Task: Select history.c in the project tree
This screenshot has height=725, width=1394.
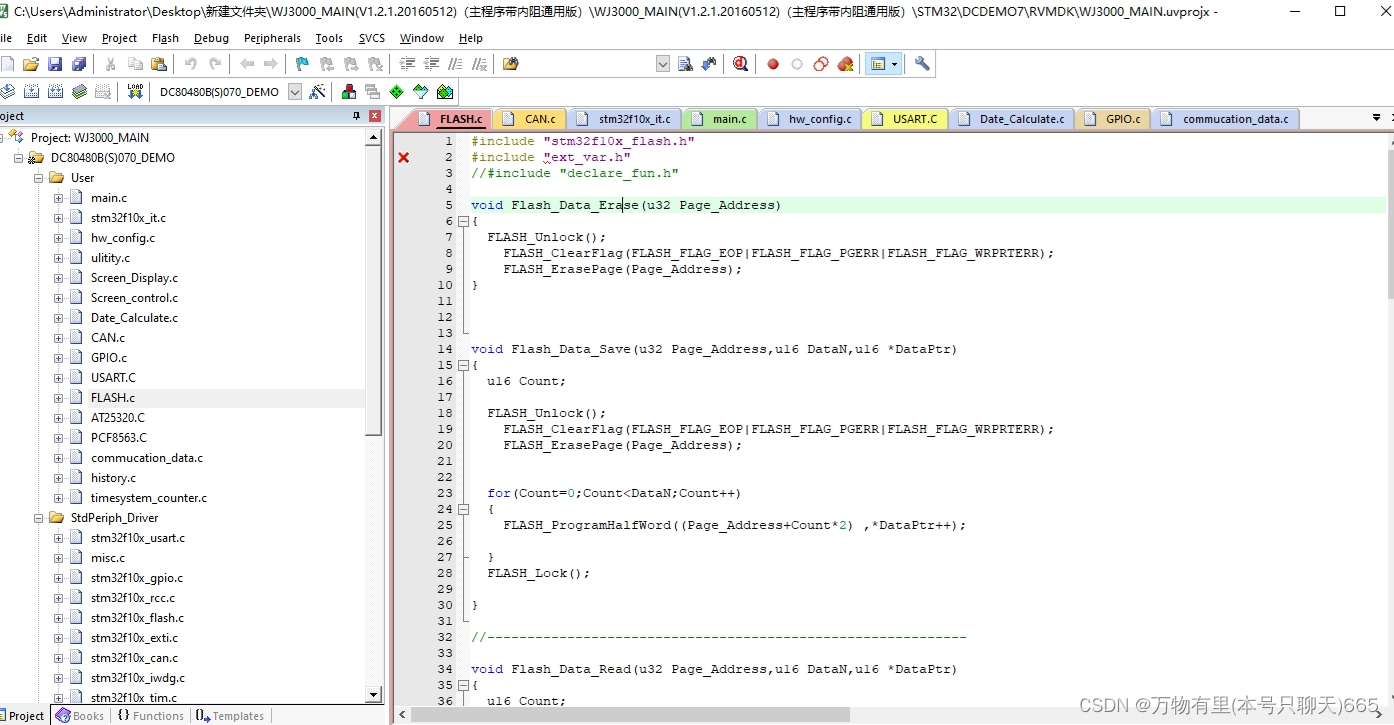Action: click(x=113, y=478)
